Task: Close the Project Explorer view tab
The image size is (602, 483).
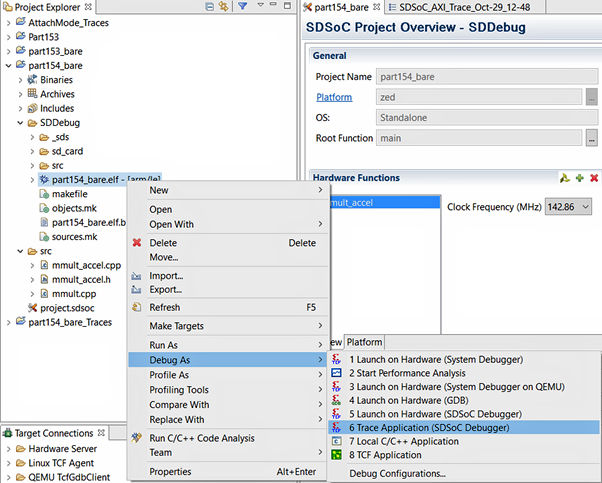Action: (88, 7)
